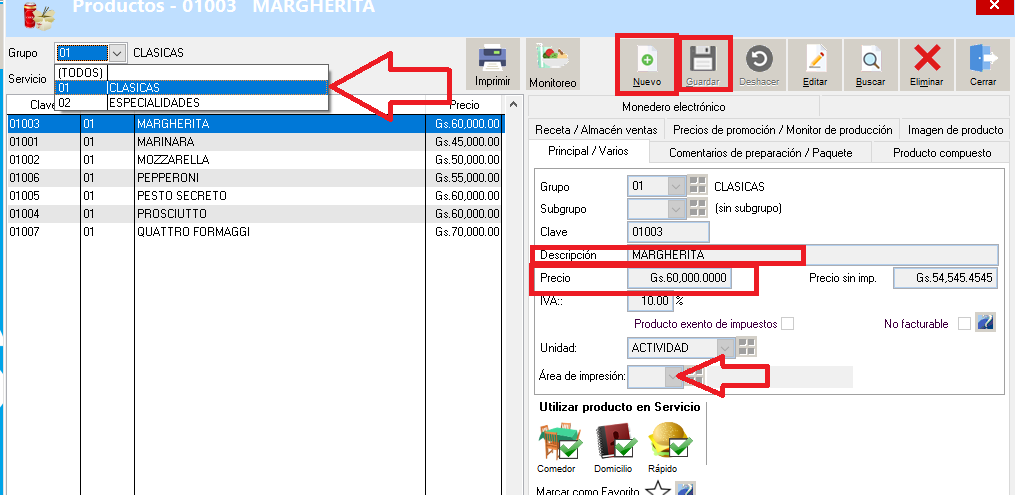1015x495 pixels.
Task: Select the QUATTRO FORMAGGI product row
Action: pos(255,232)
